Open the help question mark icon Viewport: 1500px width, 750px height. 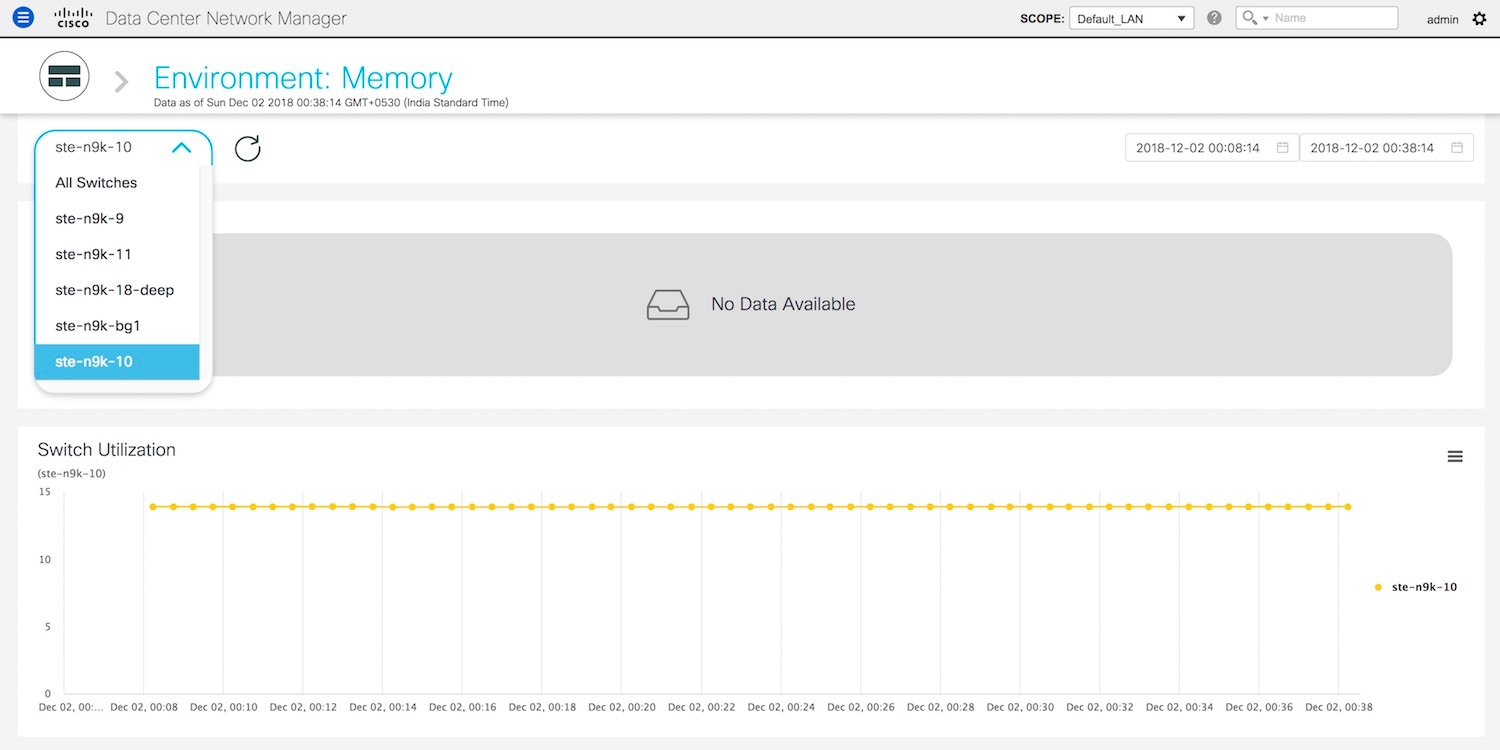point(1214,18)
